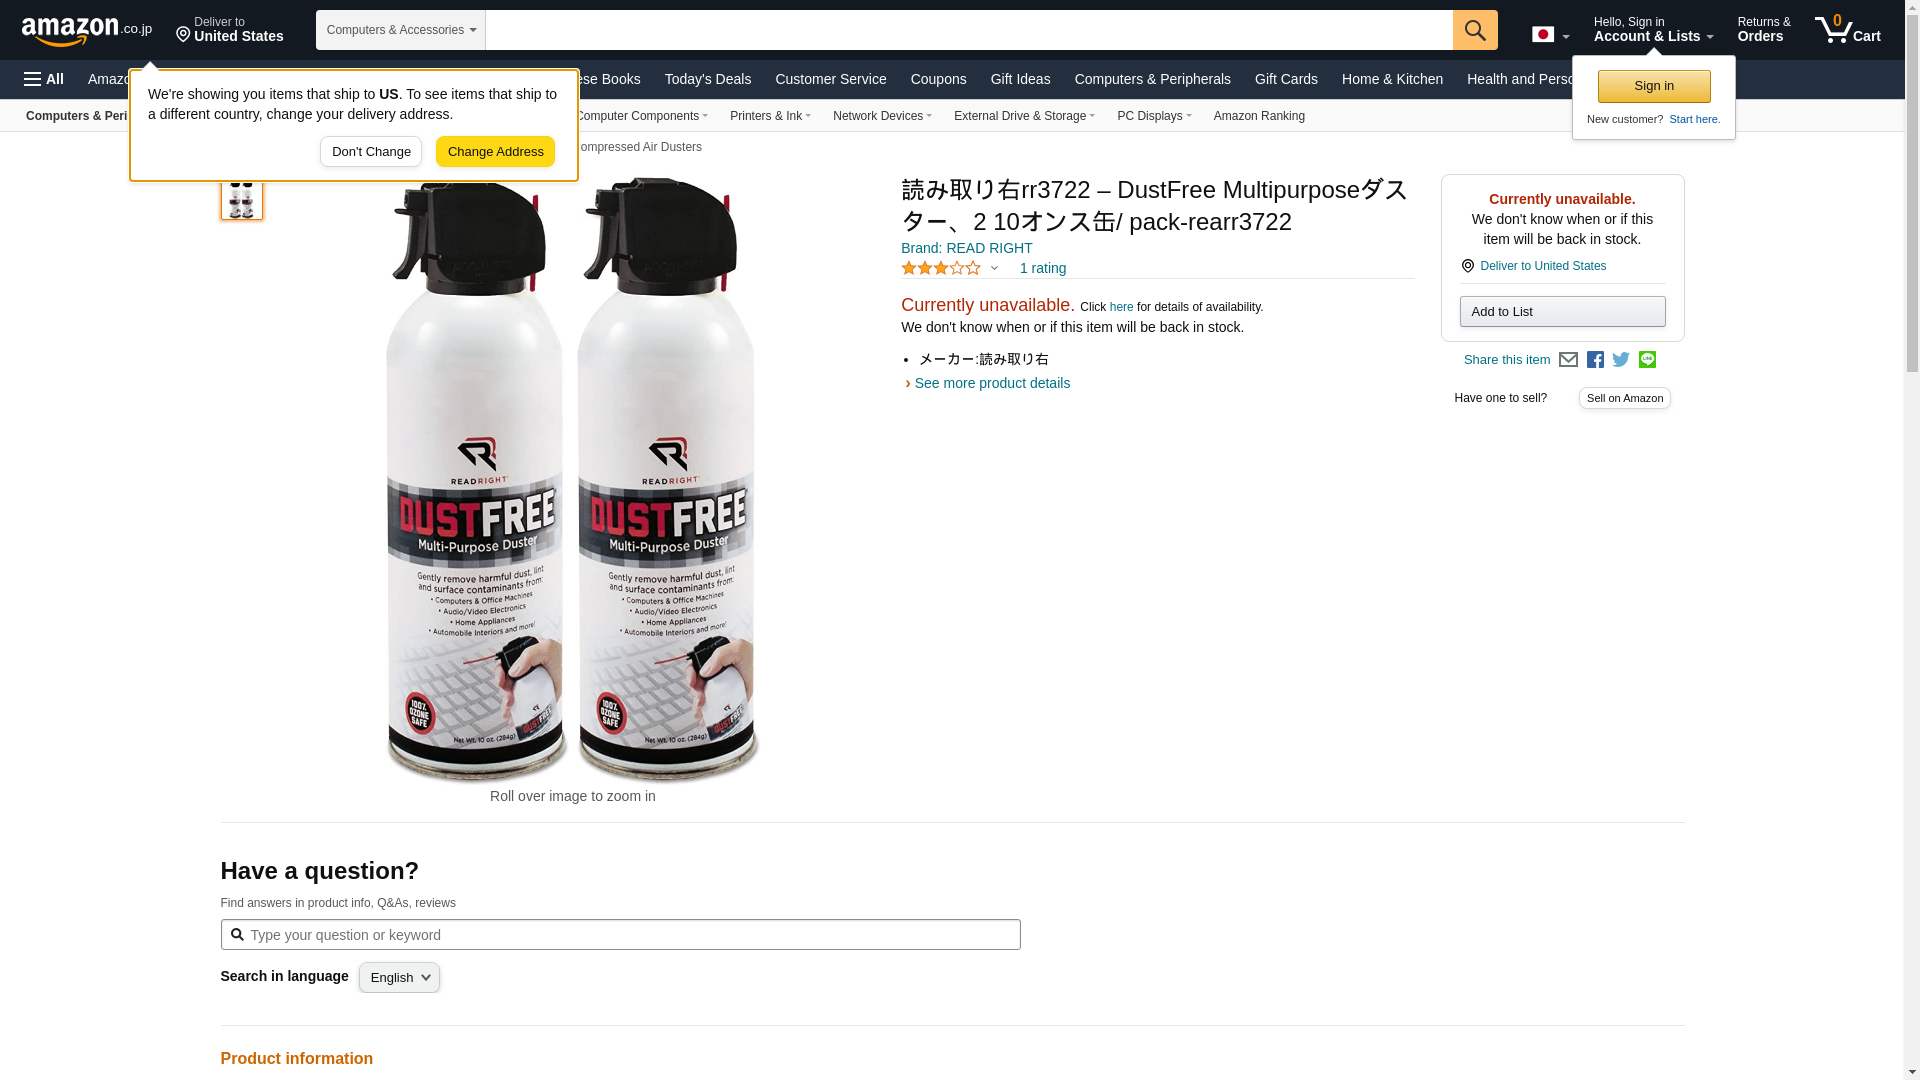This screenshot has width=1920, height=1080.
Task: Open the shopping cart icon
Action: (x=1848, y=30)
